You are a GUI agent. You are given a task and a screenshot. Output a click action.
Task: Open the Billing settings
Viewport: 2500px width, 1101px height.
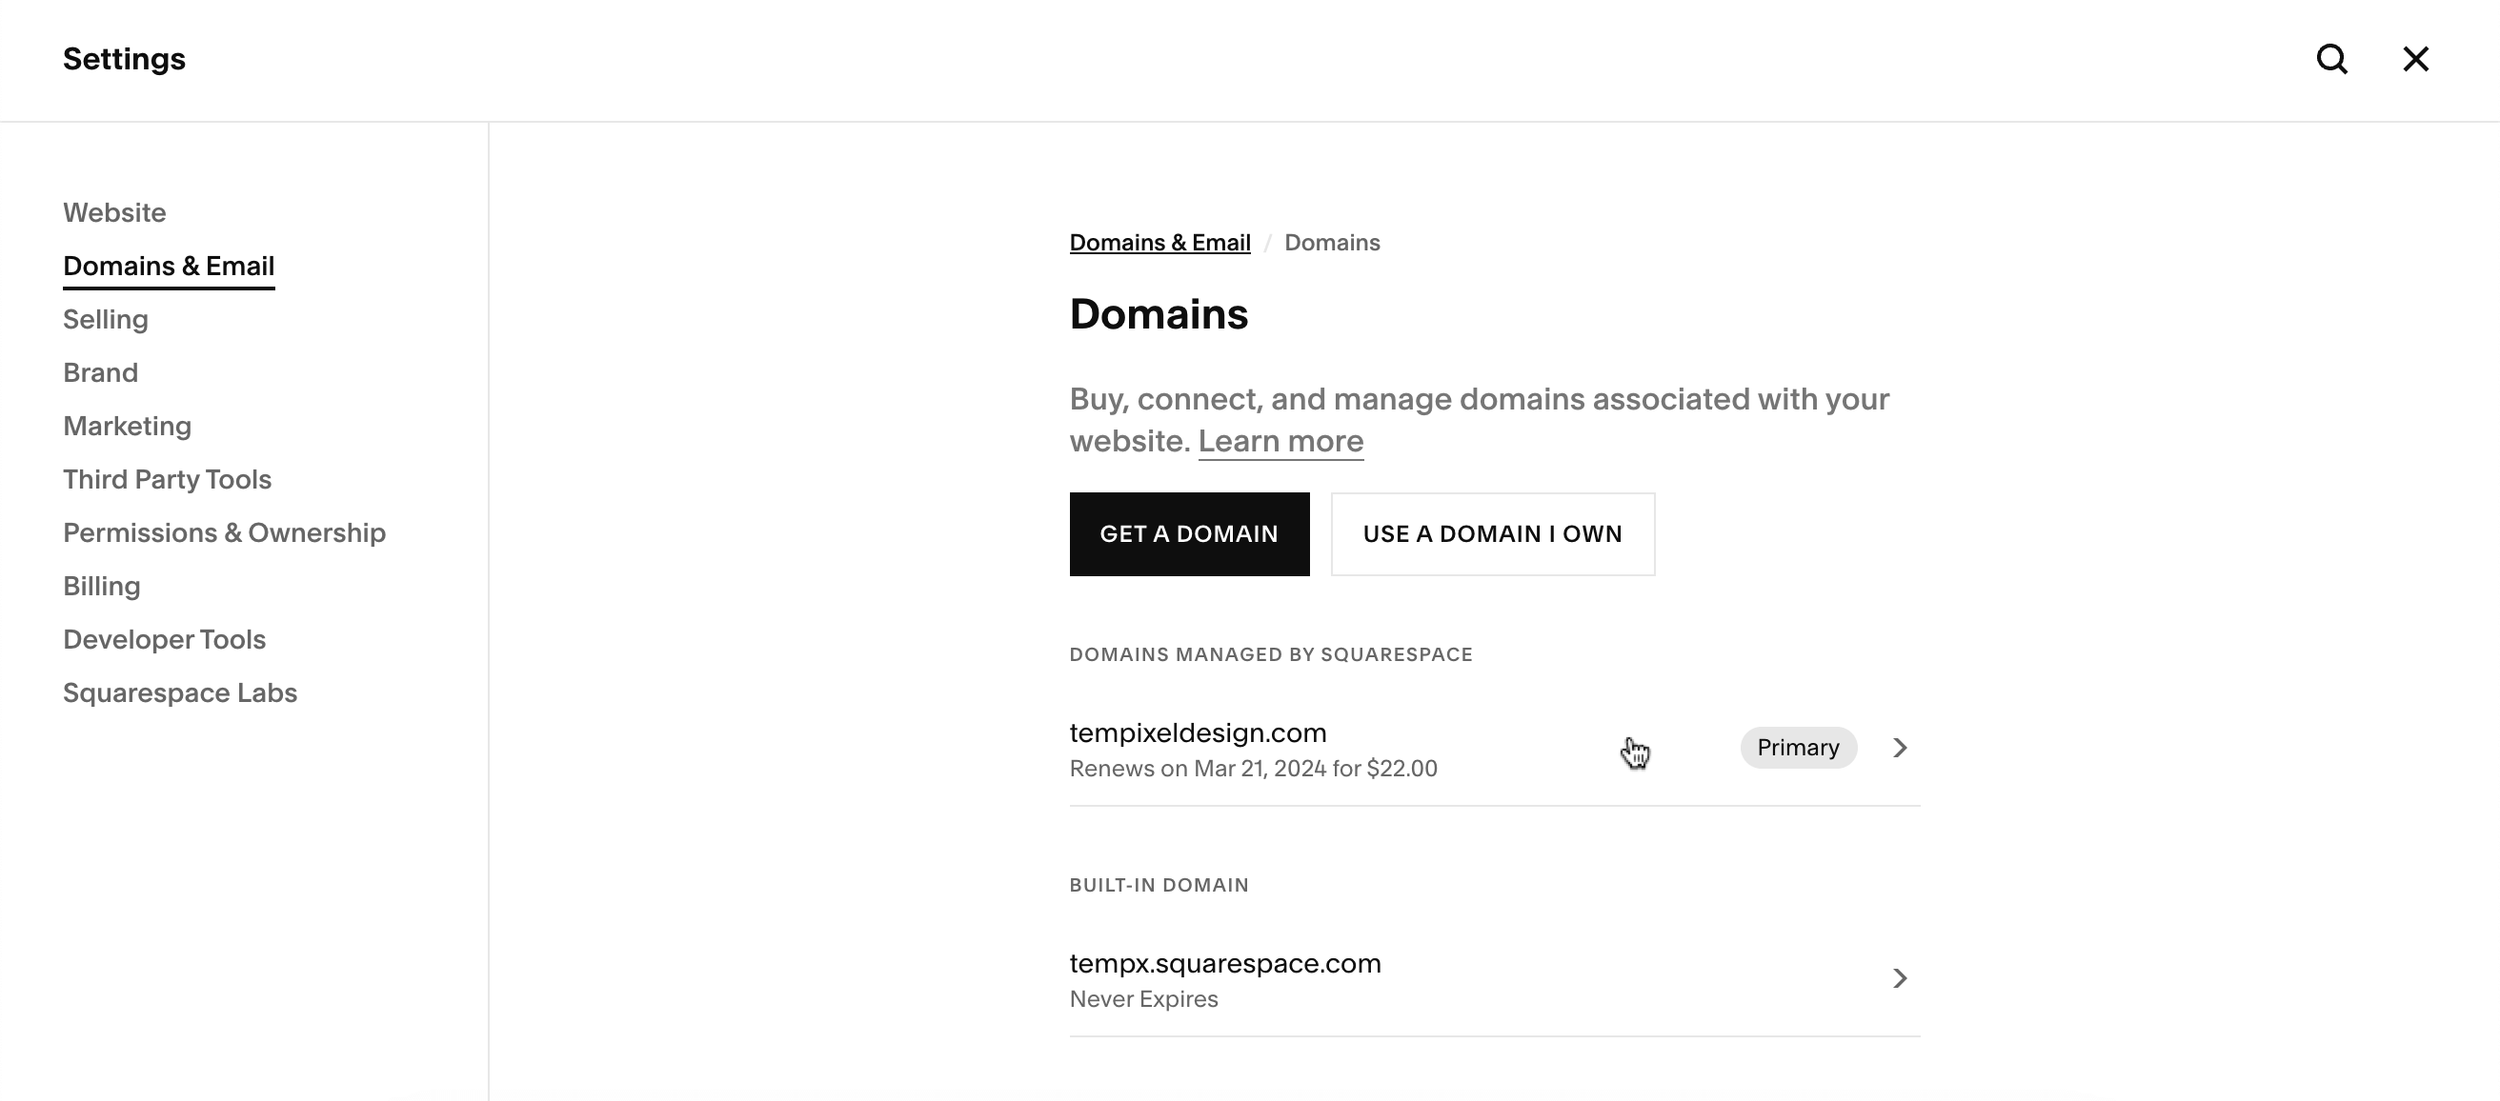[101, 586]
